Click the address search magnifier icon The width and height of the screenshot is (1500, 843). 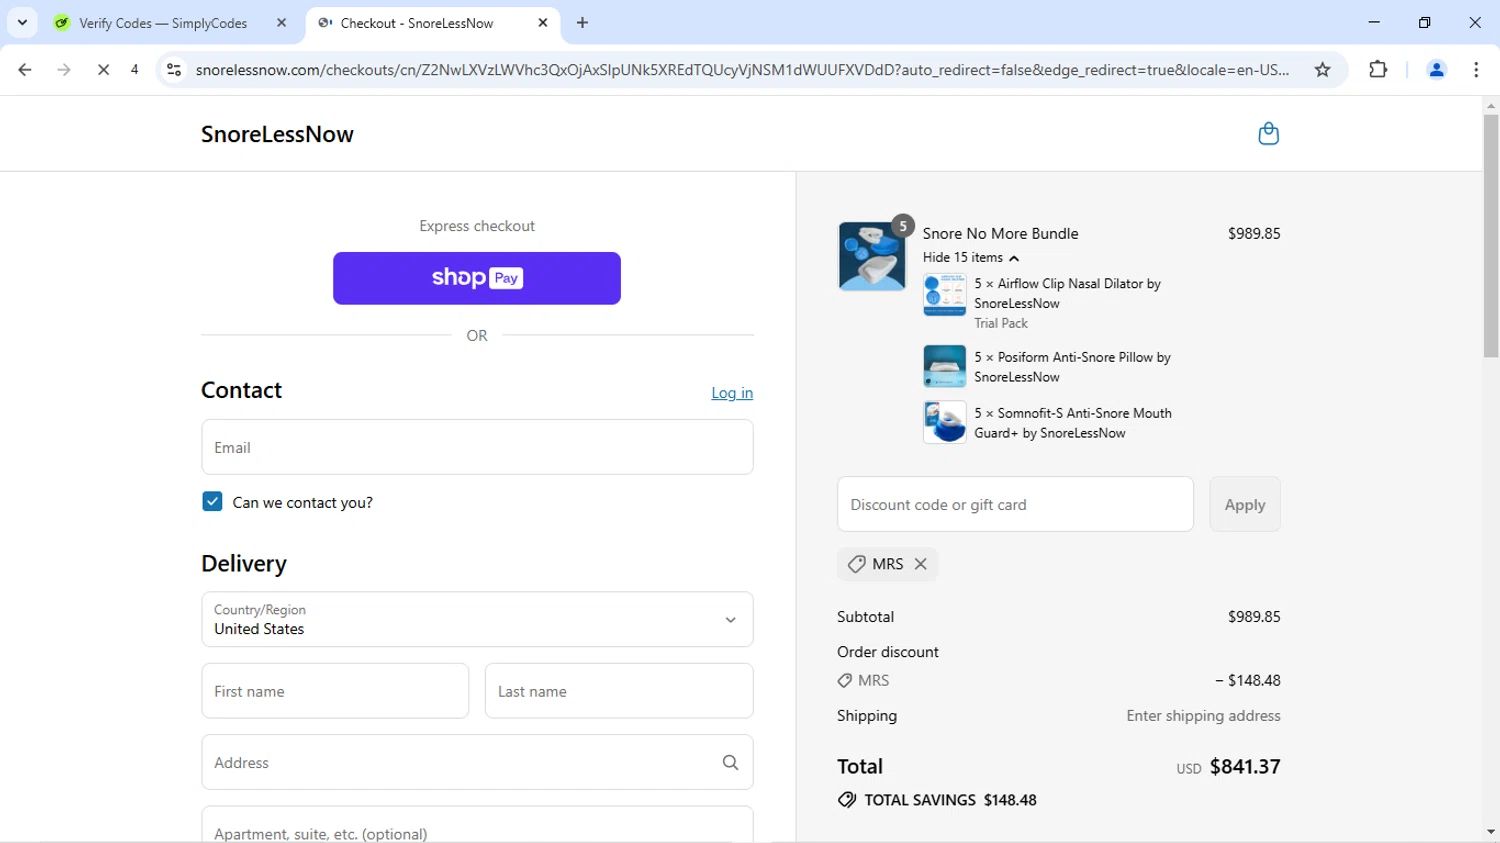tap(730, 763)
